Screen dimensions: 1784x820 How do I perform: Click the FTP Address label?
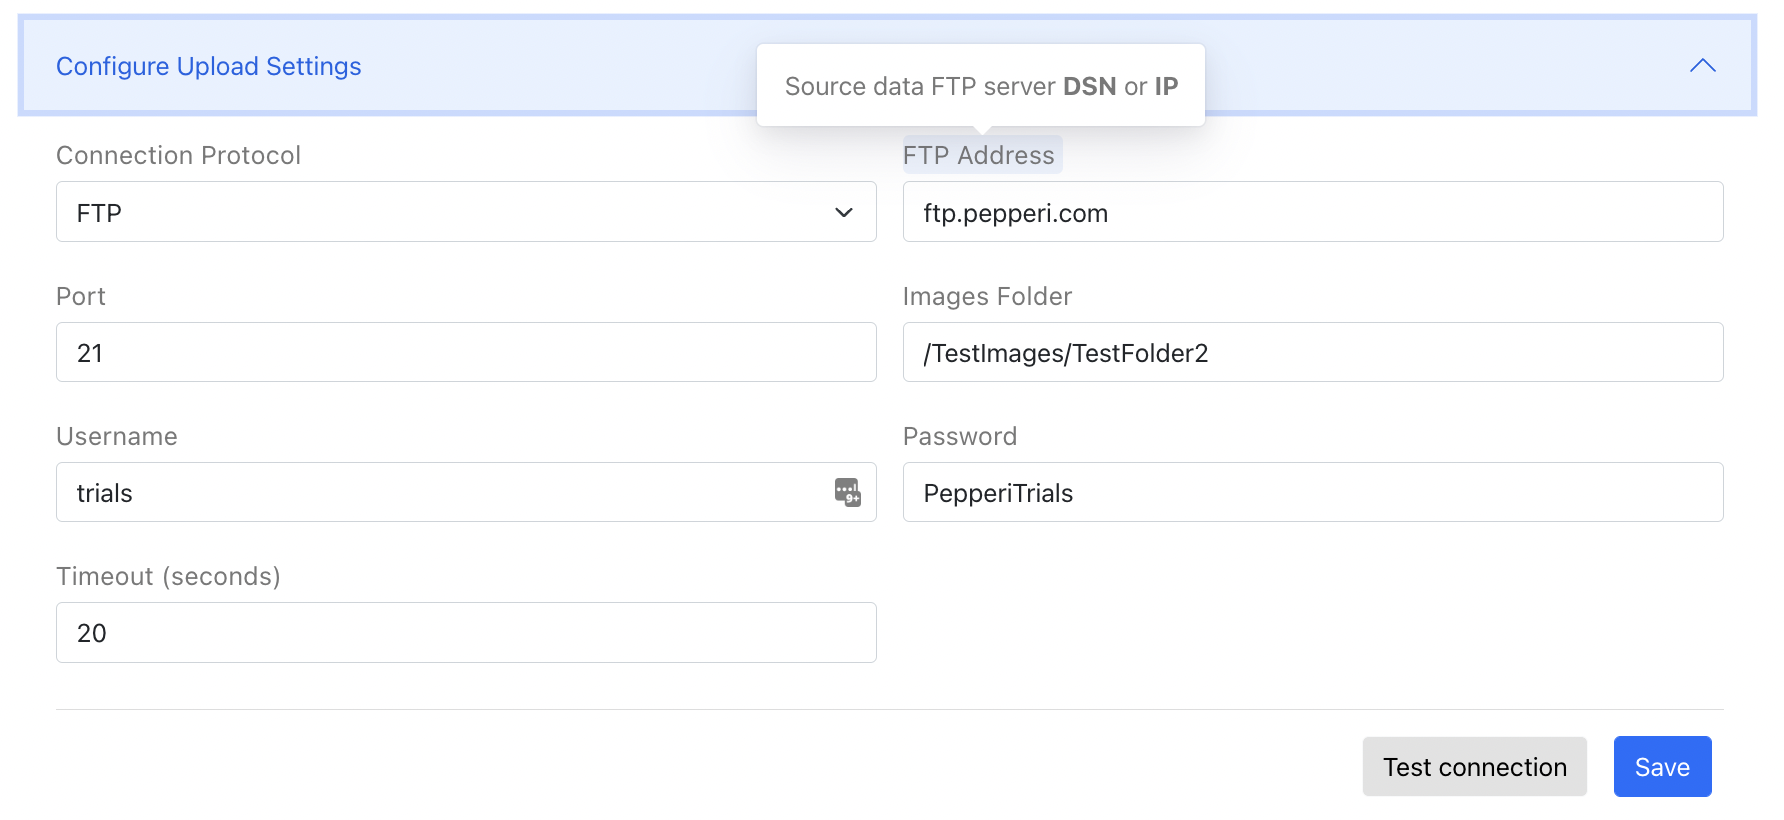tap(979, 155)
